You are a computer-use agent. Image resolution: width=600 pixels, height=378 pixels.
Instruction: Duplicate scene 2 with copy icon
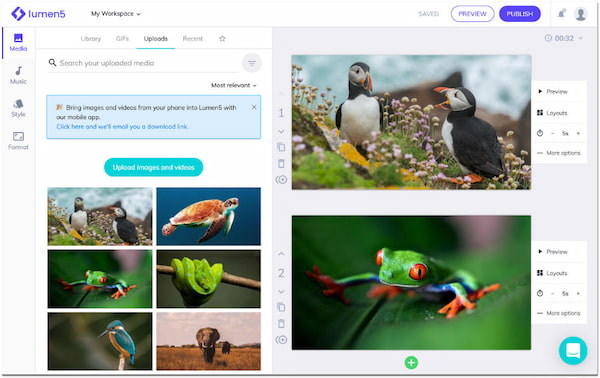(281, 307)
